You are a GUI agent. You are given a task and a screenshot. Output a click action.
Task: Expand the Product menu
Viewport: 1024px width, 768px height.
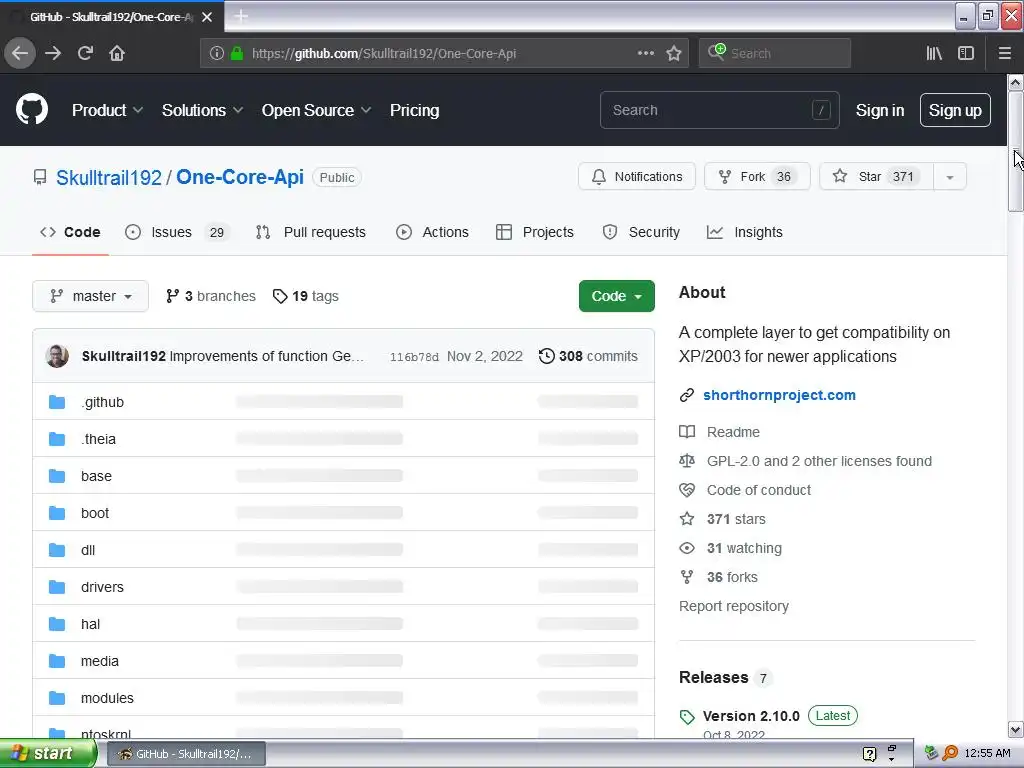[x=107, y=110]
